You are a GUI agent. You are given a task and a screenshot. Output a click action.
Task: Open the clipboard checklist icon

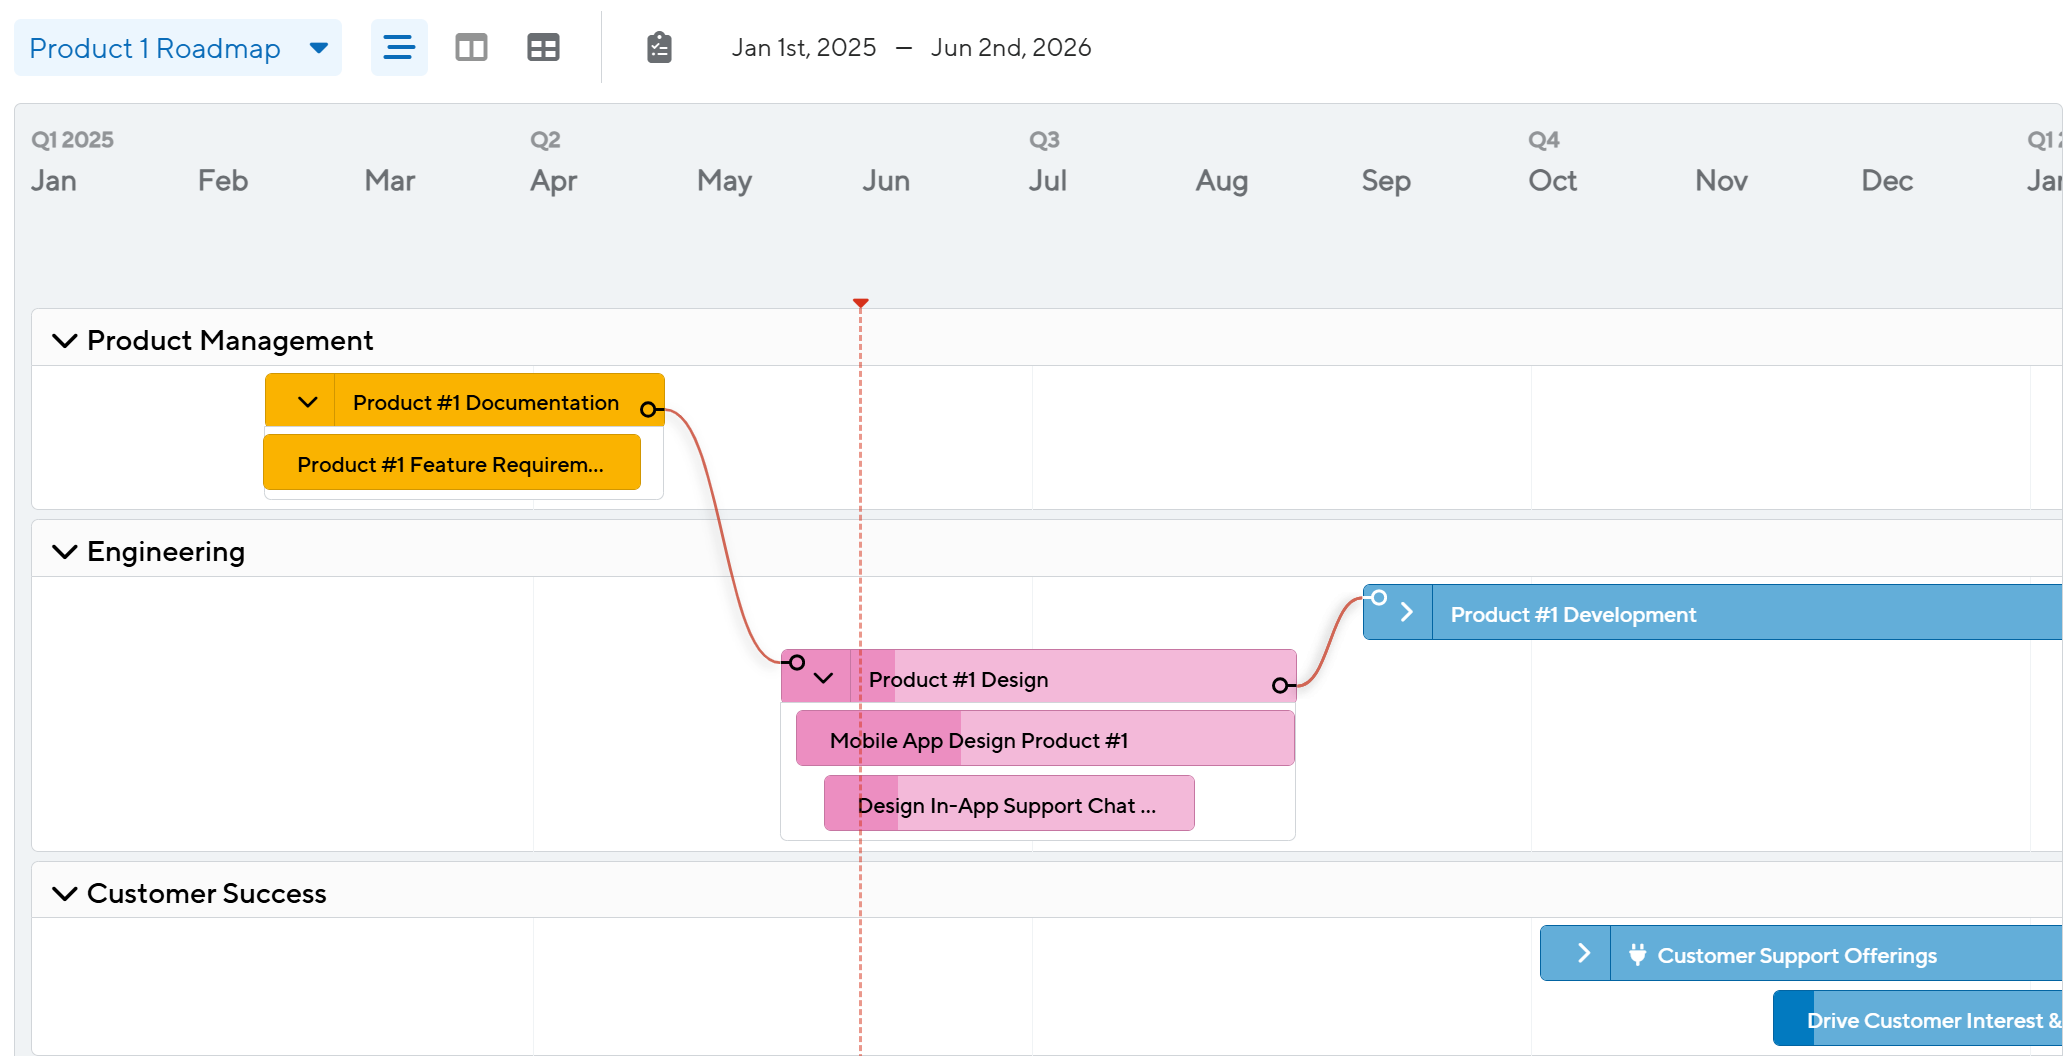click(x=659, y=47)
